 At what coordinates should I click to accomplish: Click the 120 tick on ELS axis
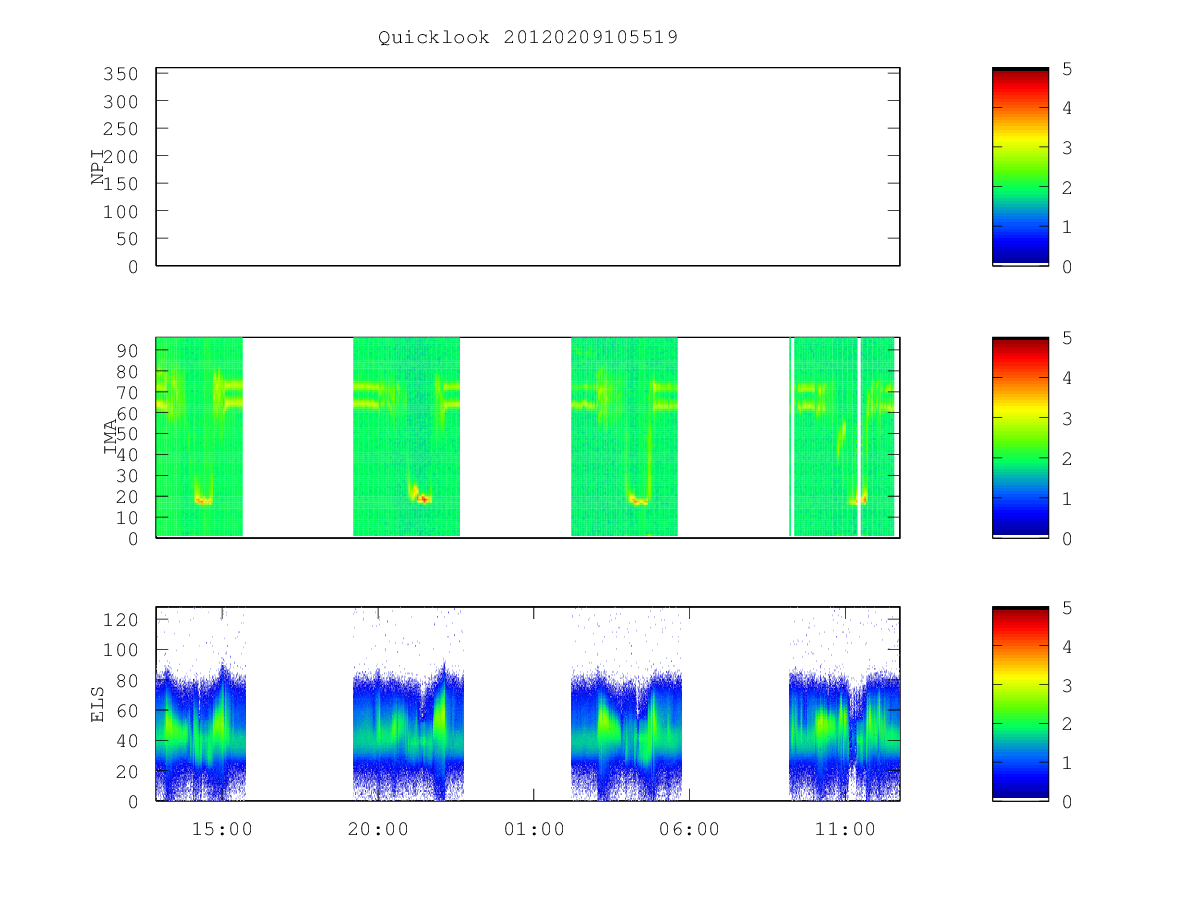pos(120,620)
